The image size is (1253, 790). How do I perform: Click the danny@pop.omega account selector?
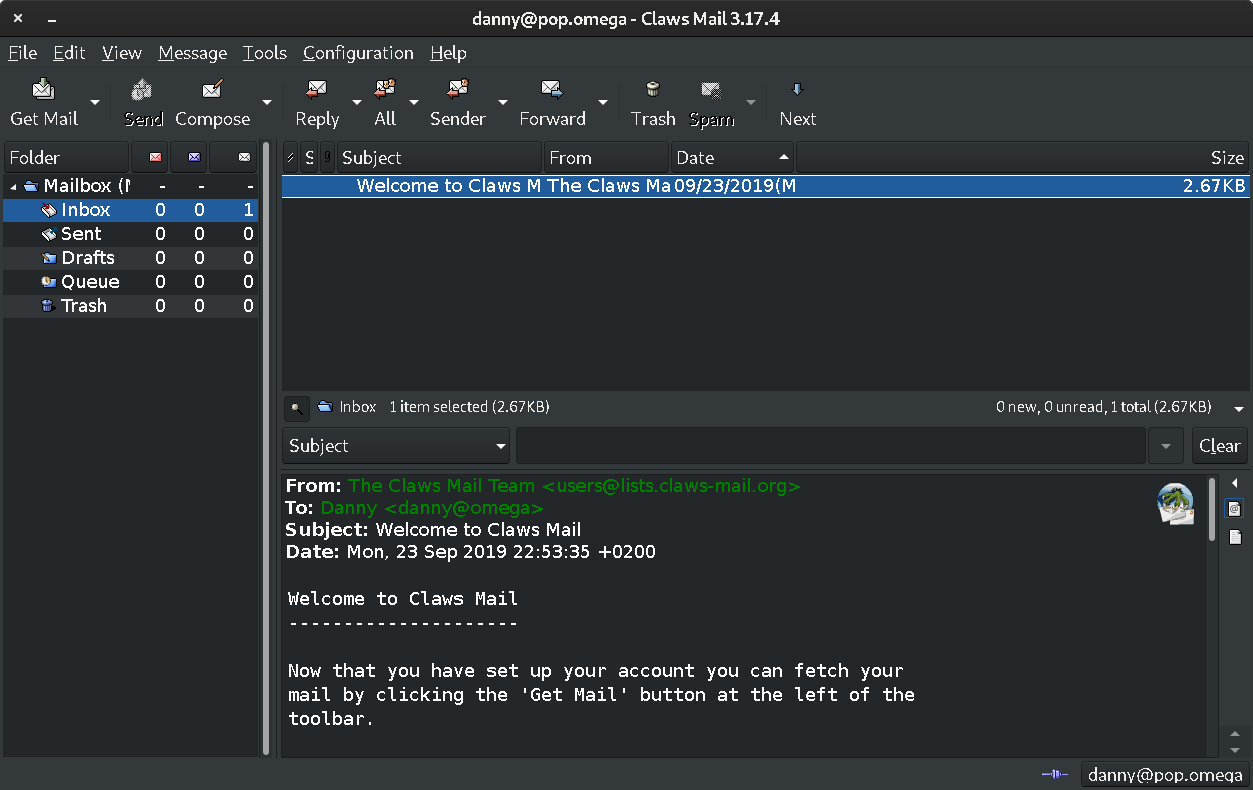1164,774
